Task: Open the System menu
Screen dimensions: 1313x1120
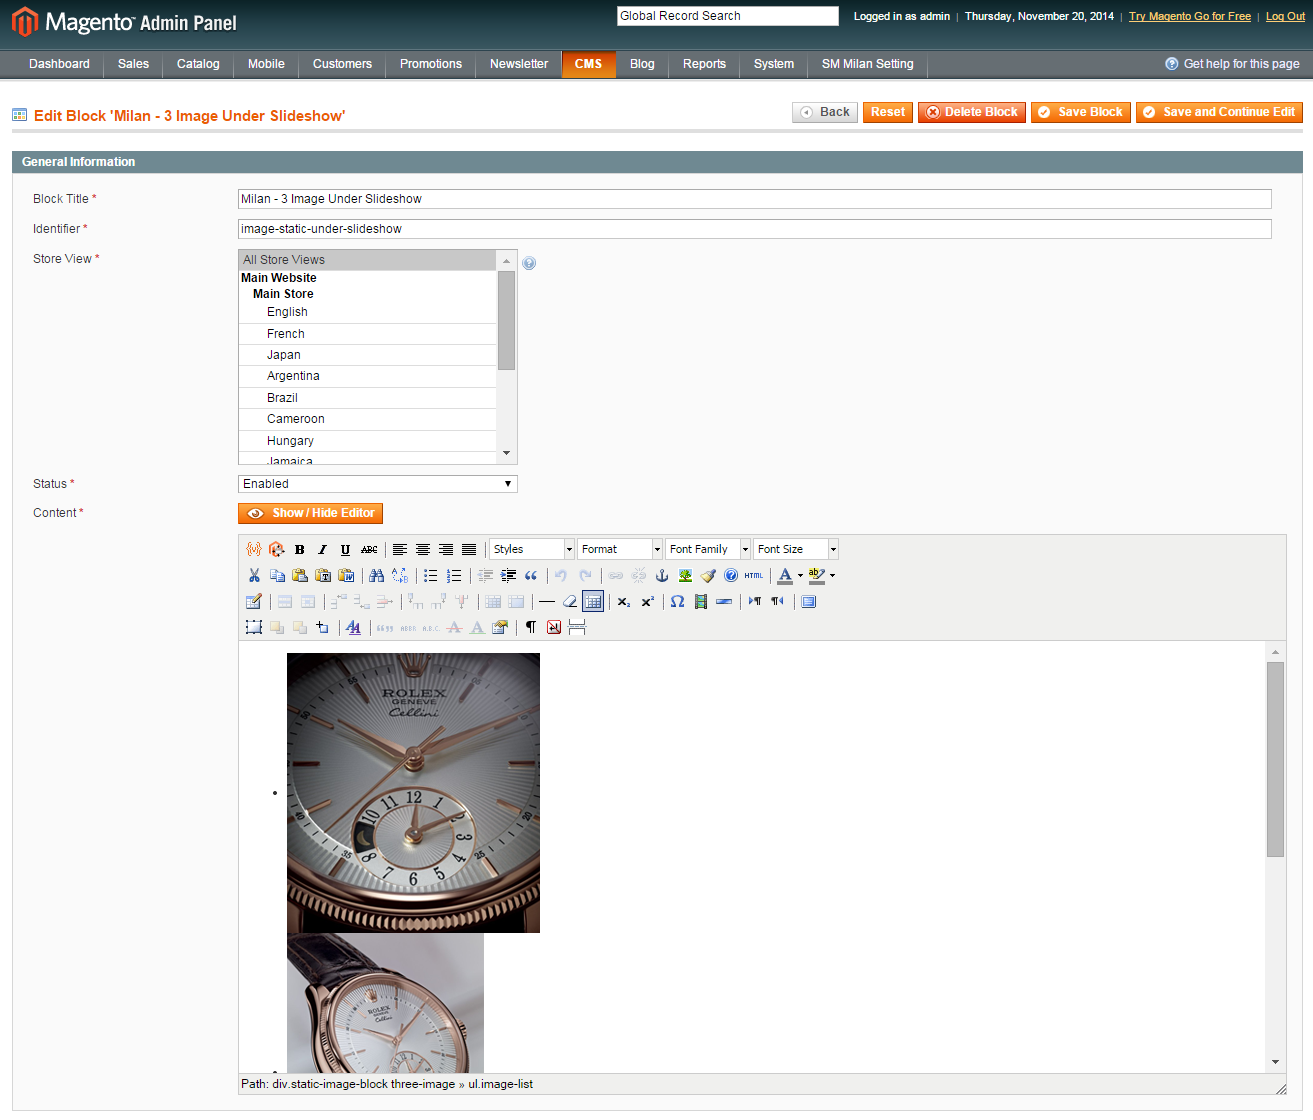Action: point(774,64)
